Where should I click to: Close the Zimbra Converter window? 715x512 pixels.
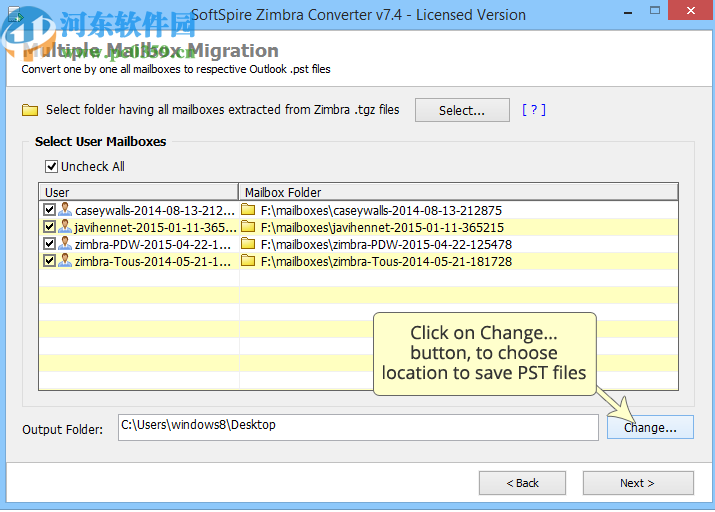(x=691, y=10)
